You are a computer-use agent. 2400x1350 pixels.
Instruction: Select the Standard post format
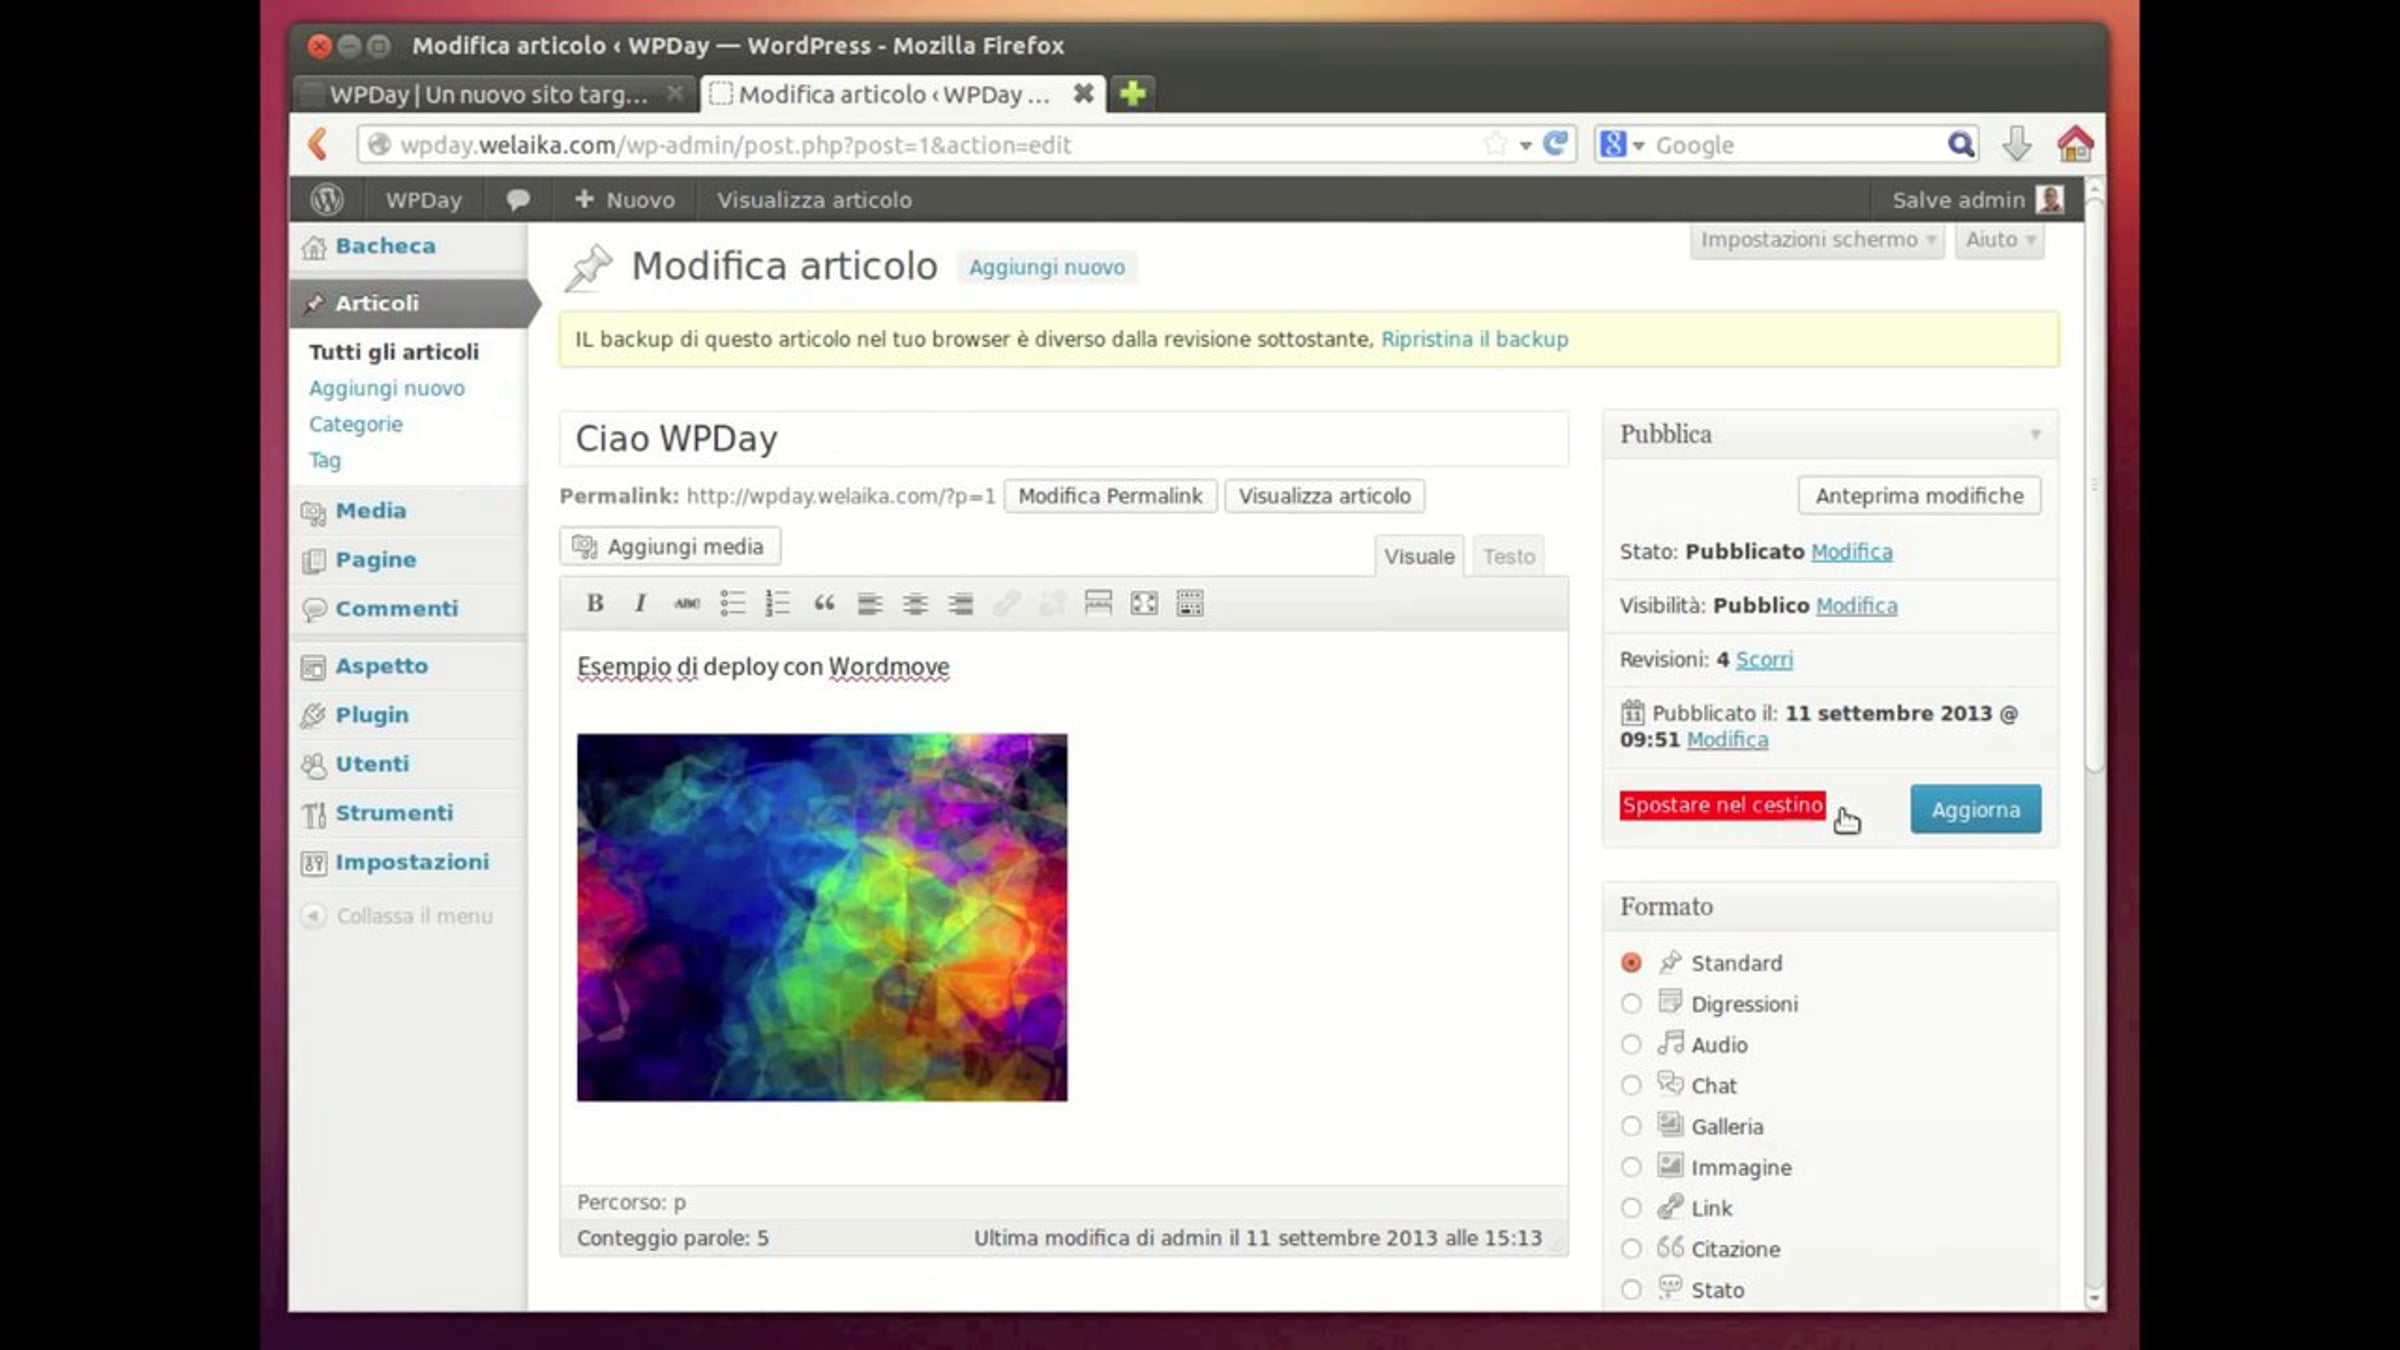1631,962
